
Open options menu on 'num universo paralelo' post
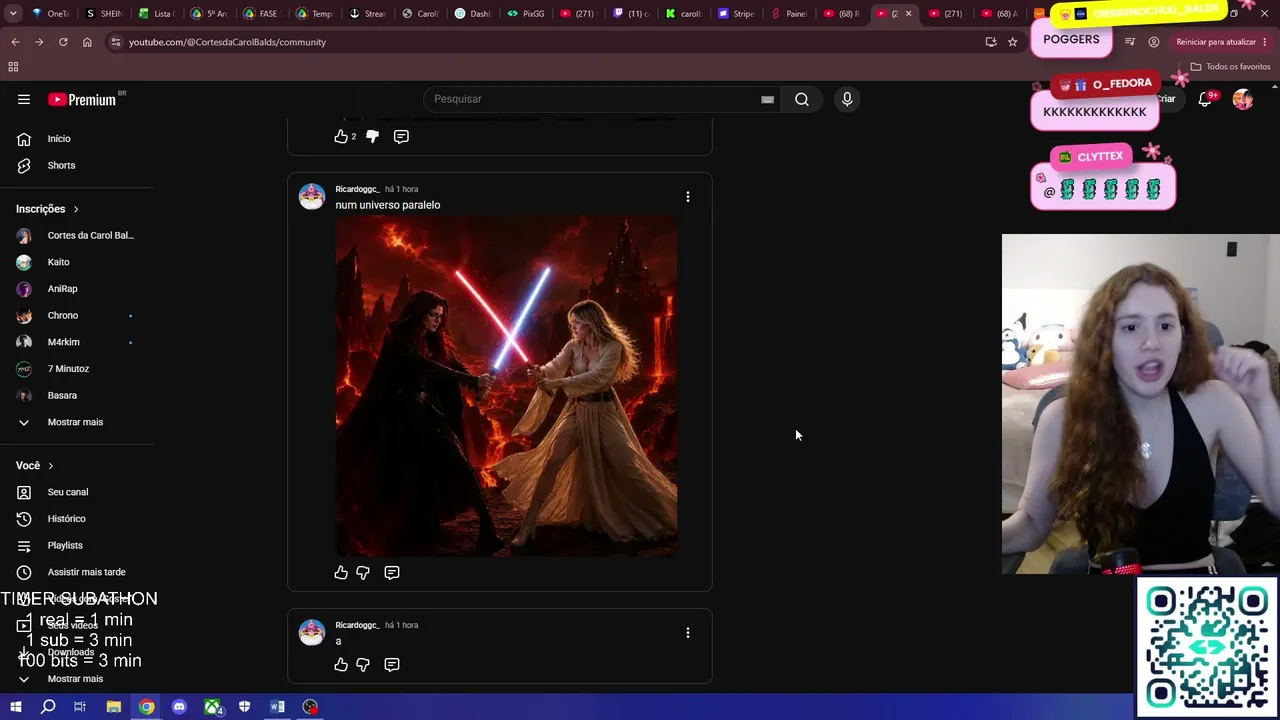click(688, 197)
